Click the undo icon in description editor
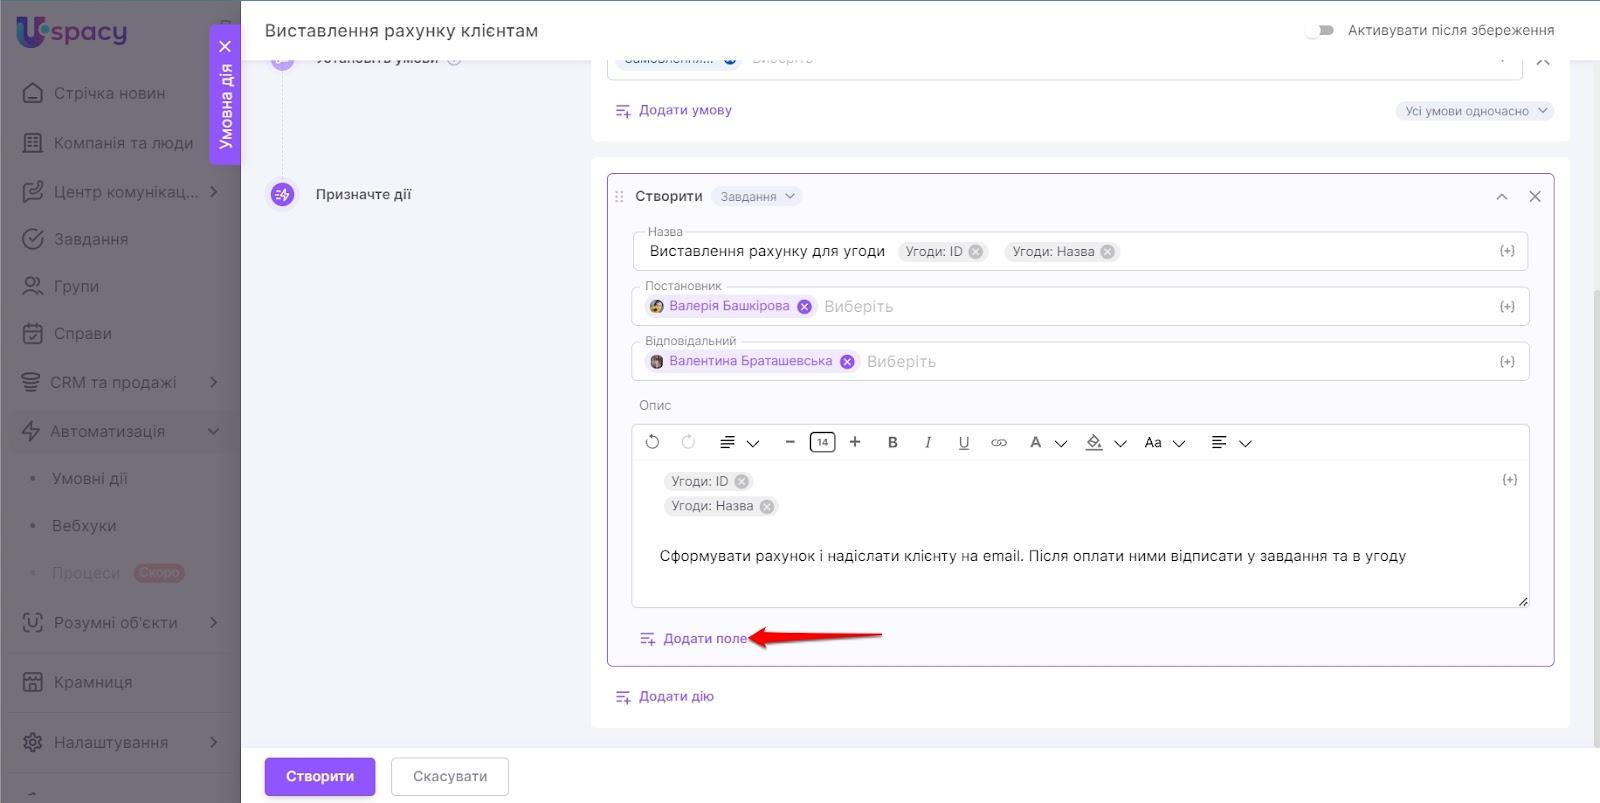Screen dimensions: 1600x803 [652, 442]
